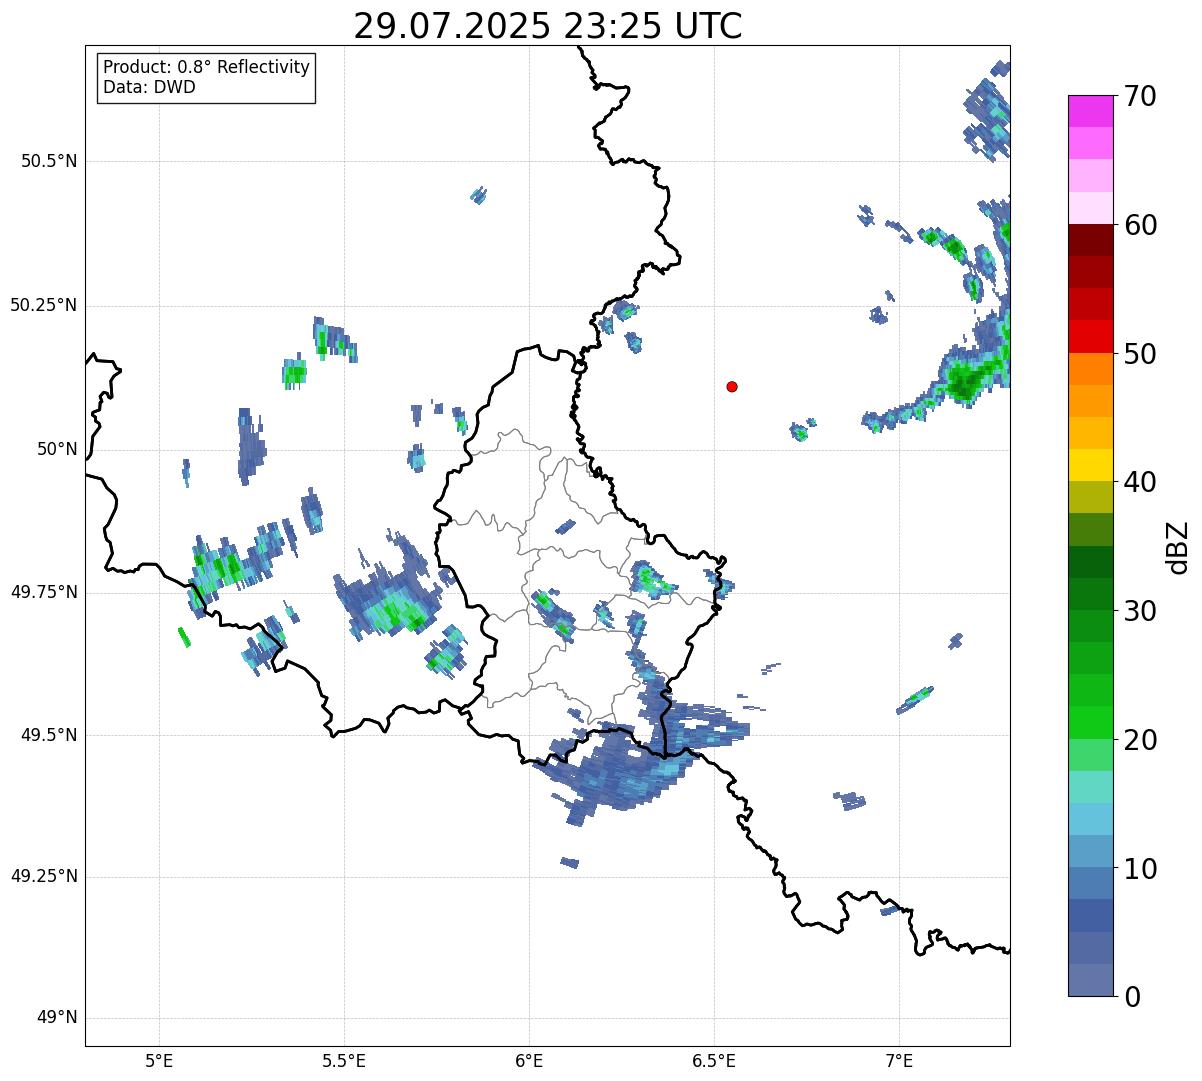Click the 50.5°N latitude label
This screenshot has height=1081, width=1202.
click(x=48, y=162)
